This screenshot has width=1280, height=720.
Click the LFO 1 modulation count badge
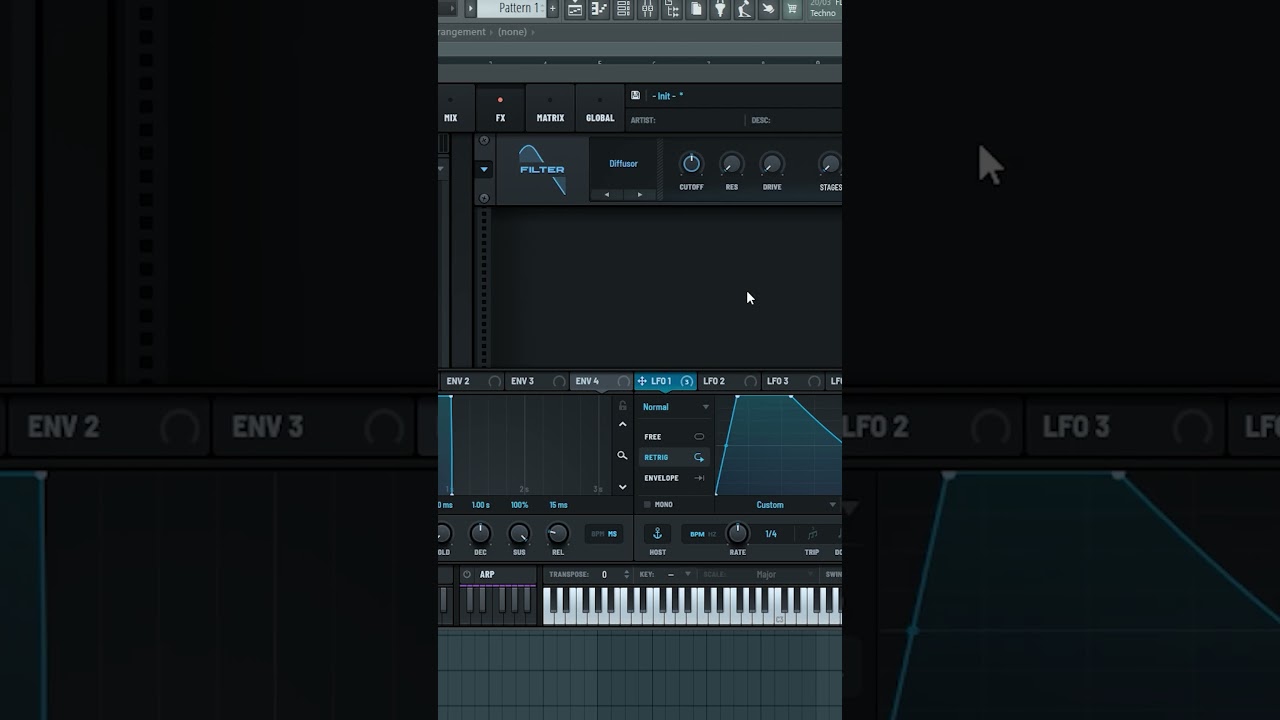[686, 381]
